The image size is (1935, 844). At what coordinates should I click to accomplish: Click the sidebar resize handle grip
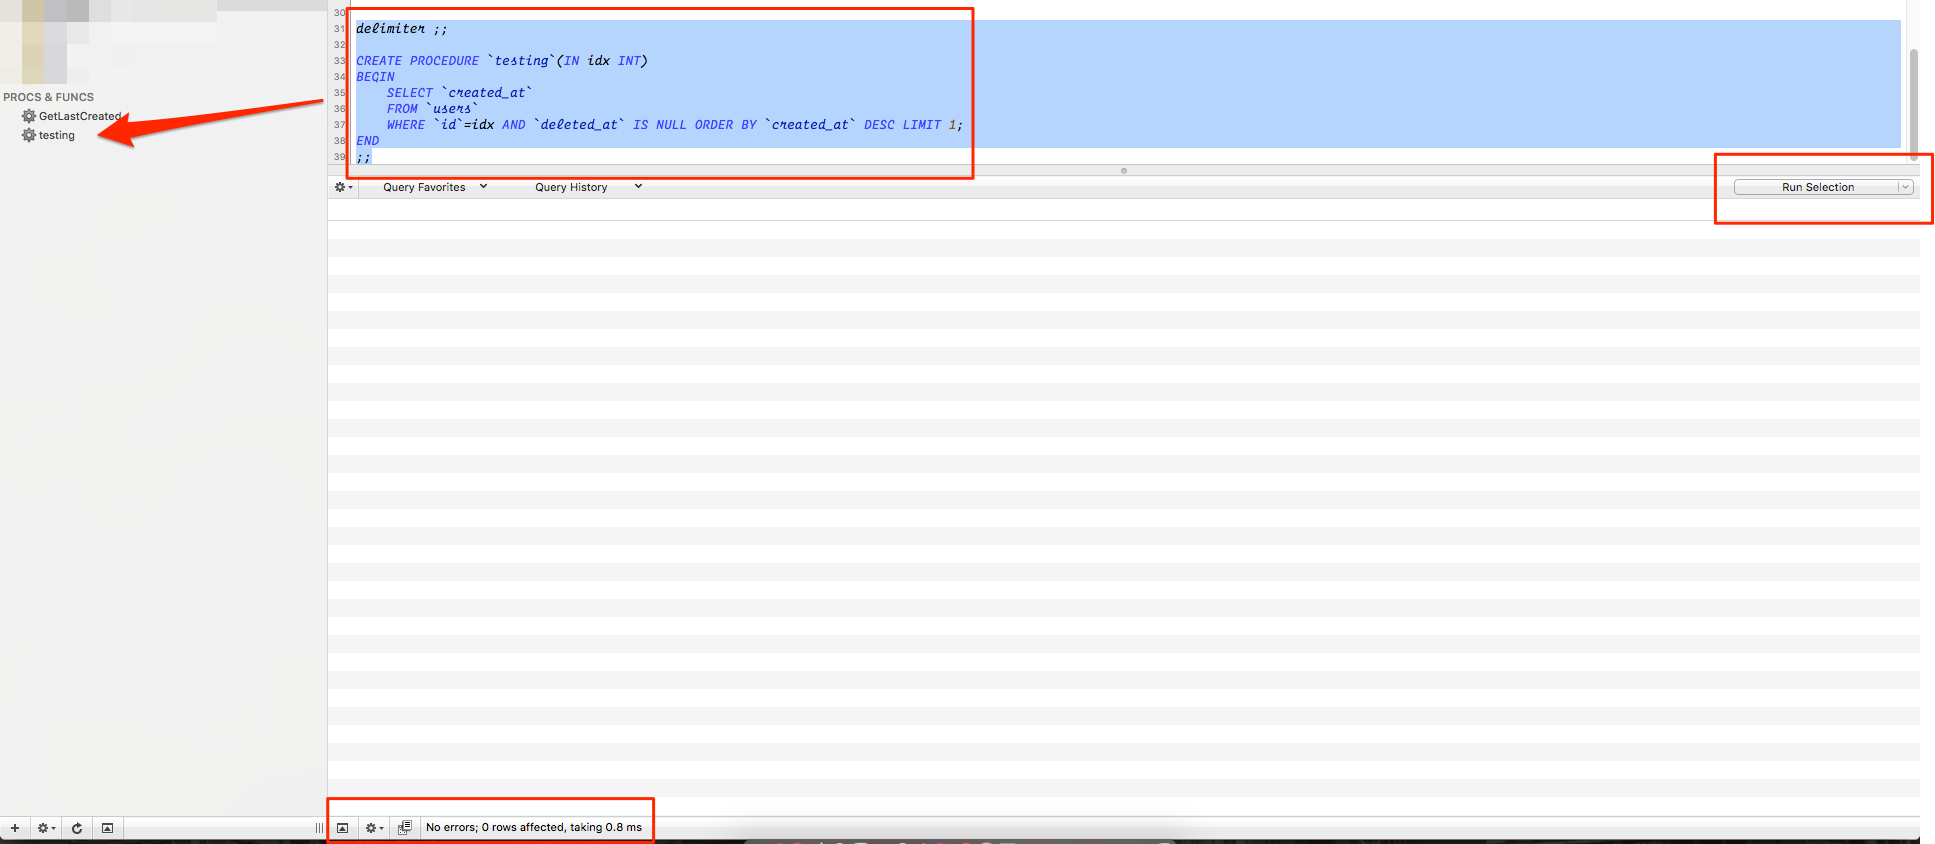(x=319, y=828)
